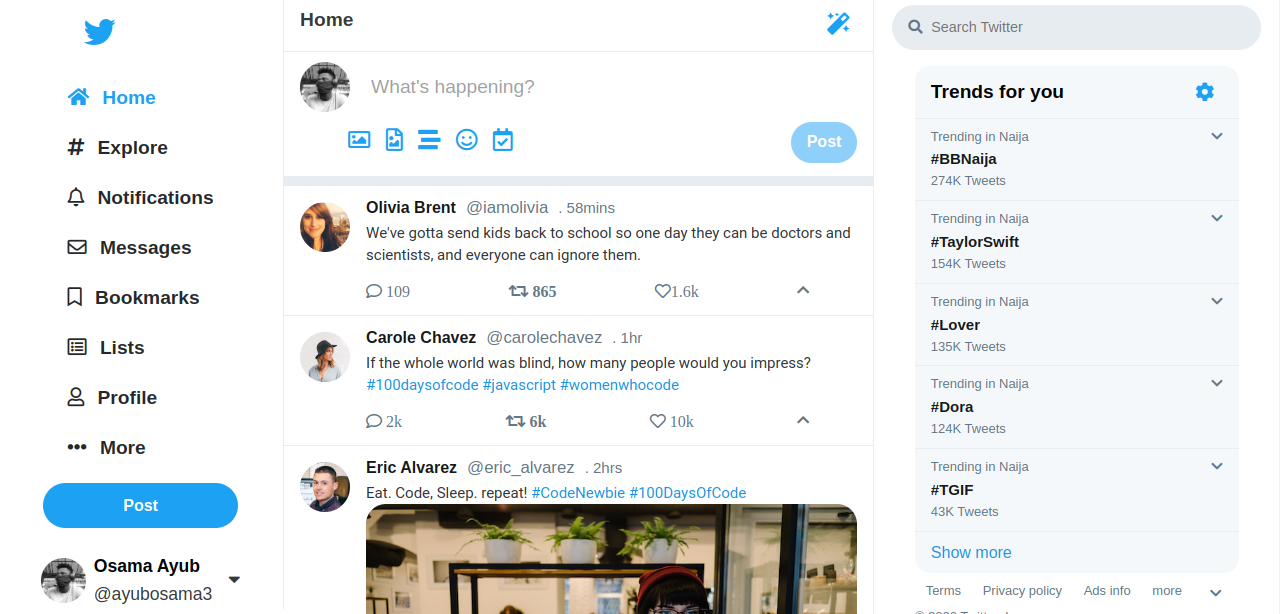This screenshot has width=1280, height=614.
Task: Click the GIF file icon in composer
Action: pyautogui.click(x=394, y=140)
